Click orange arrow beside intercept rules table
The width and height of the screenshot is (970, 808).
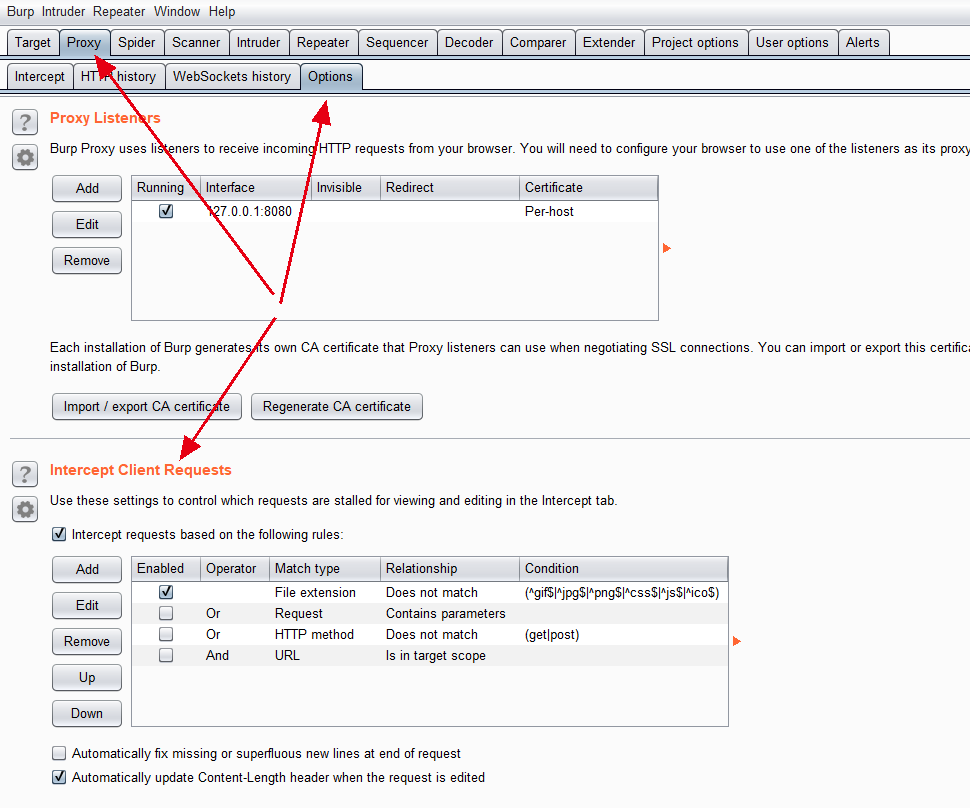pyautogui.click(x=736, y=641)
